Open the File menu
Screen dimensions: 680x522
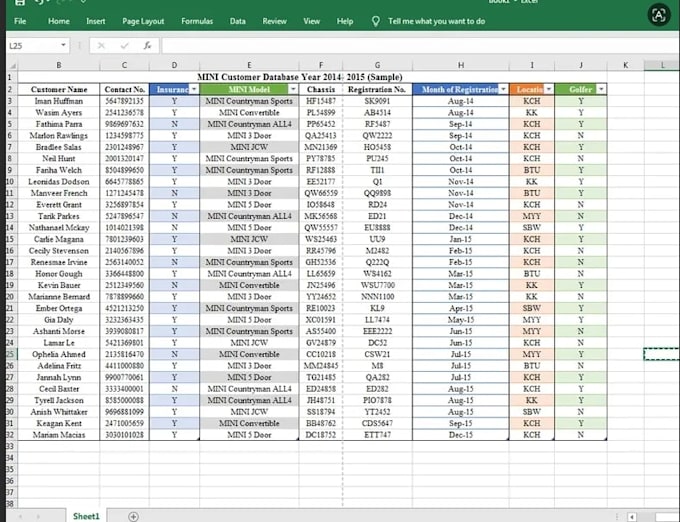20,21
